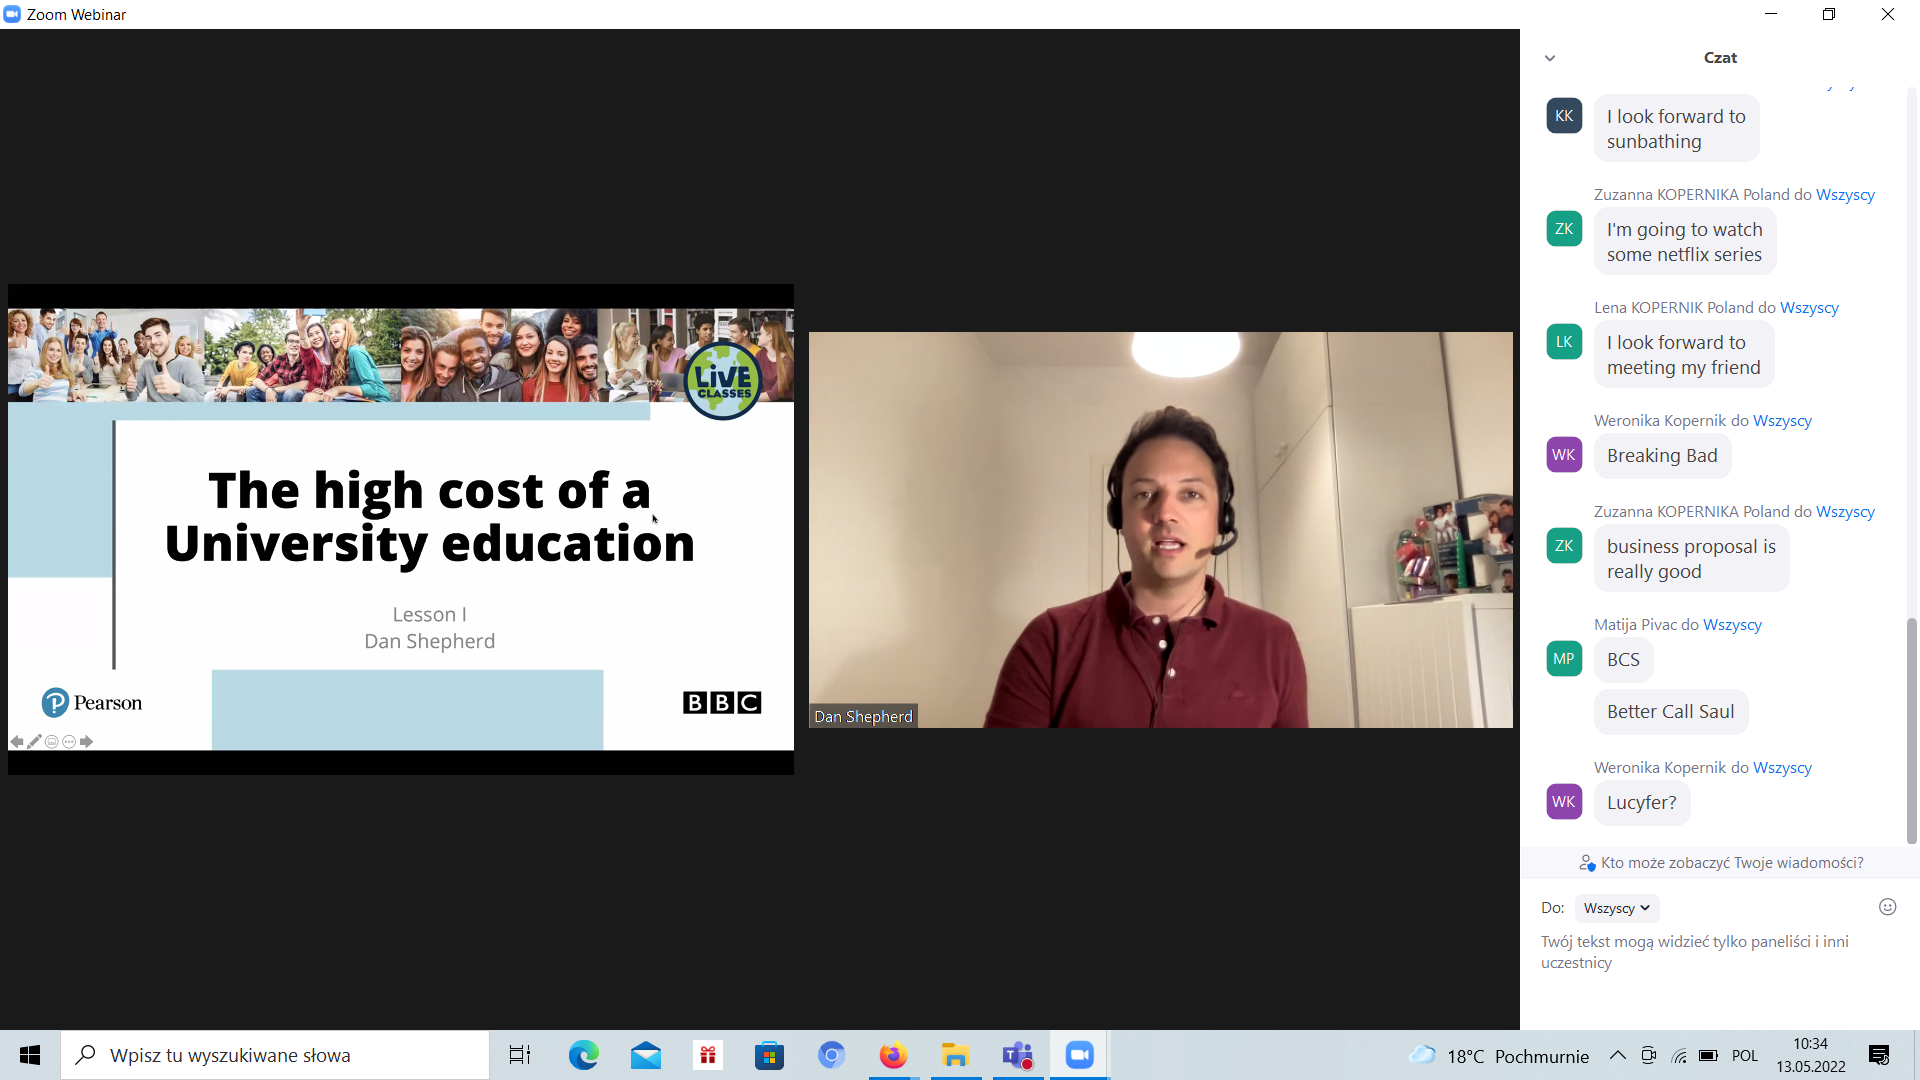This screenshot has width=1920, height=1080.
Task: Click slide next arrow icon
Action: [86, 741]
